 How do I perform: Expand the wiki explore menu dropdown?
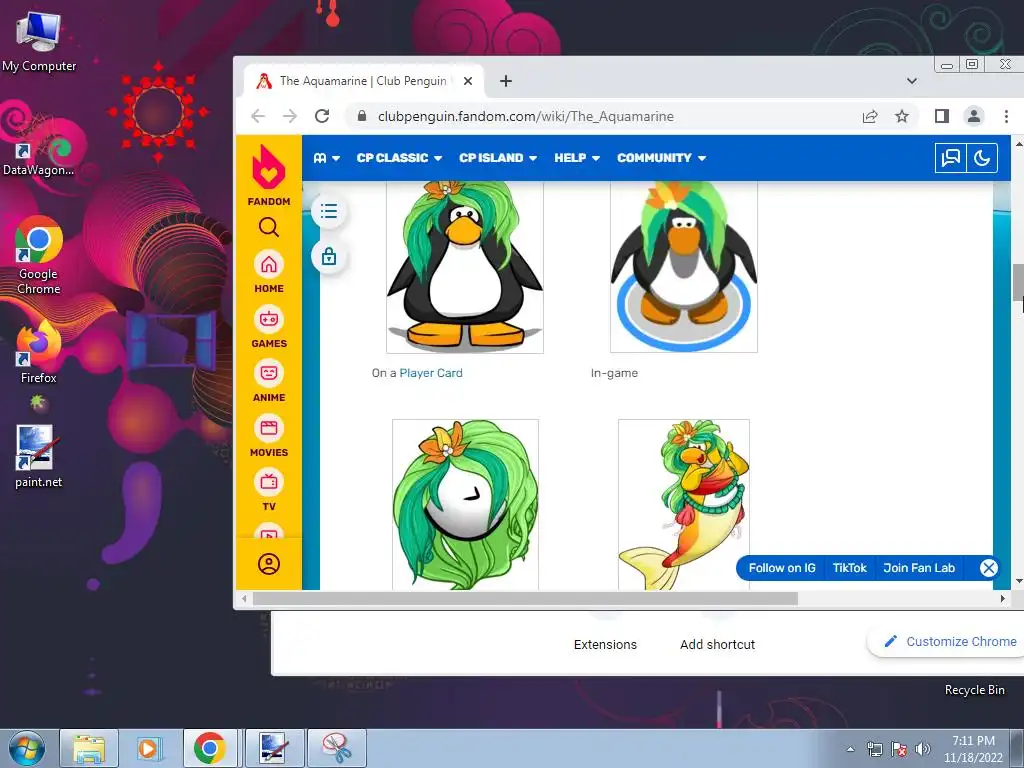pyautogui.click(x=327, y=158)
